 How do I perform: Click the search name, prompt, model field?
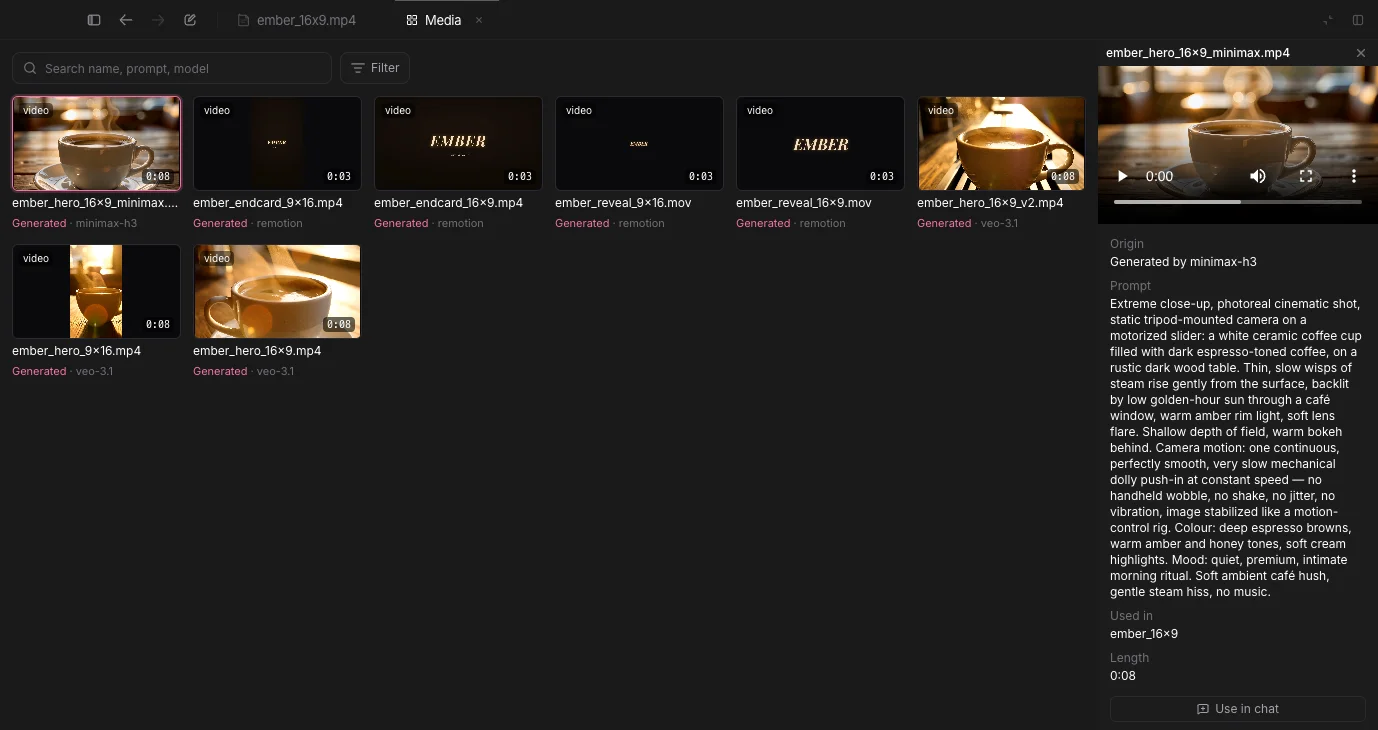coord(172,68)
